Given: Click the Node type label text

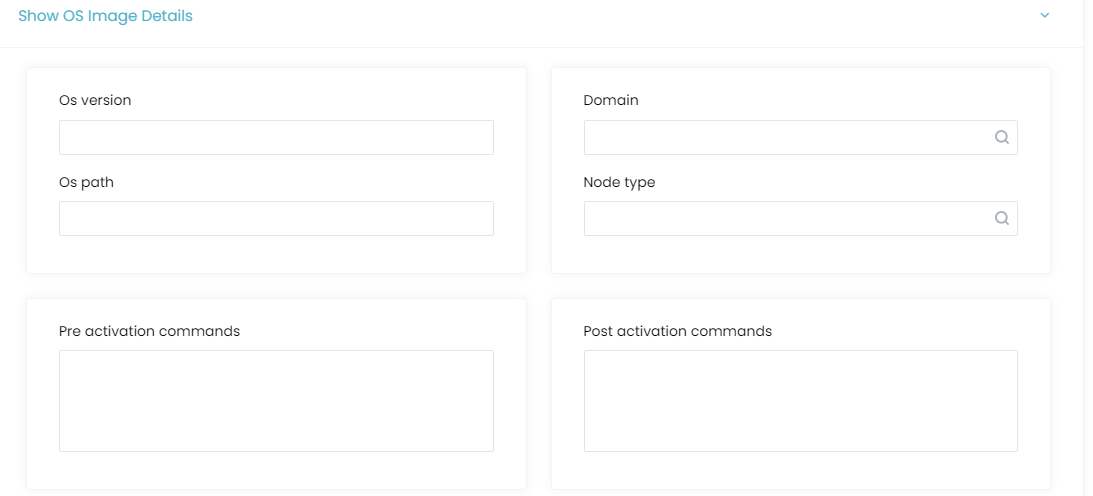Looking at the screenshot, I should pyautogui.click(x=619, y=183).
